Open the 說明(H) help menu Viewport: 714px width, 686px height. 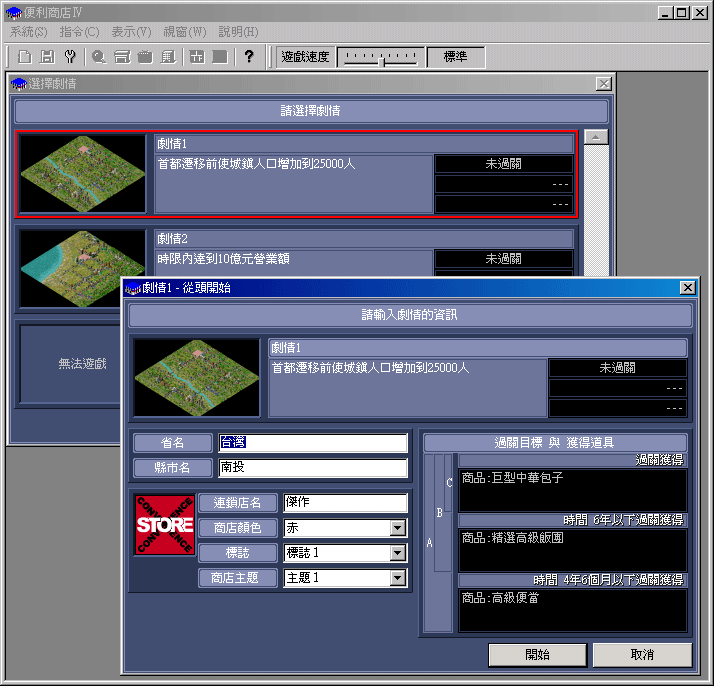pos(237,32)
